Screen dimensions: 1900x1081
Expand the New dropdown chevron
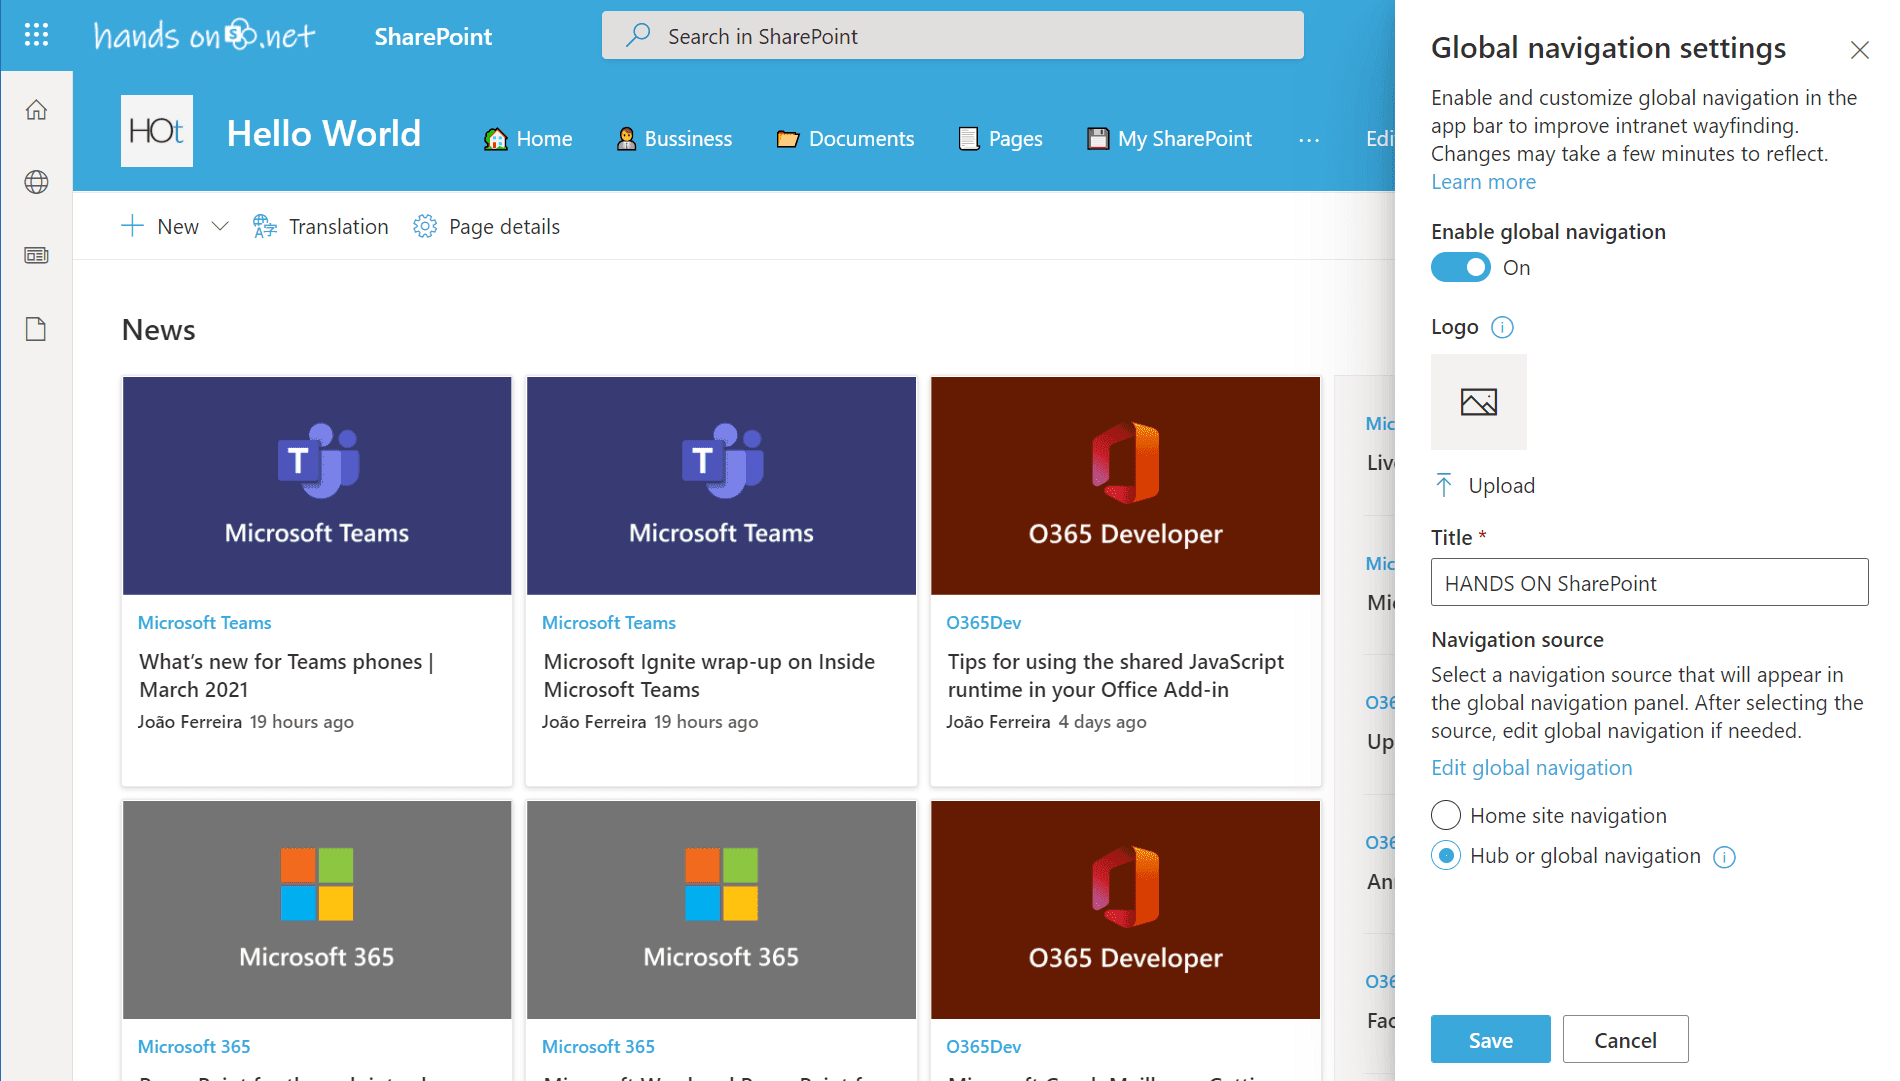coord(221,227)
